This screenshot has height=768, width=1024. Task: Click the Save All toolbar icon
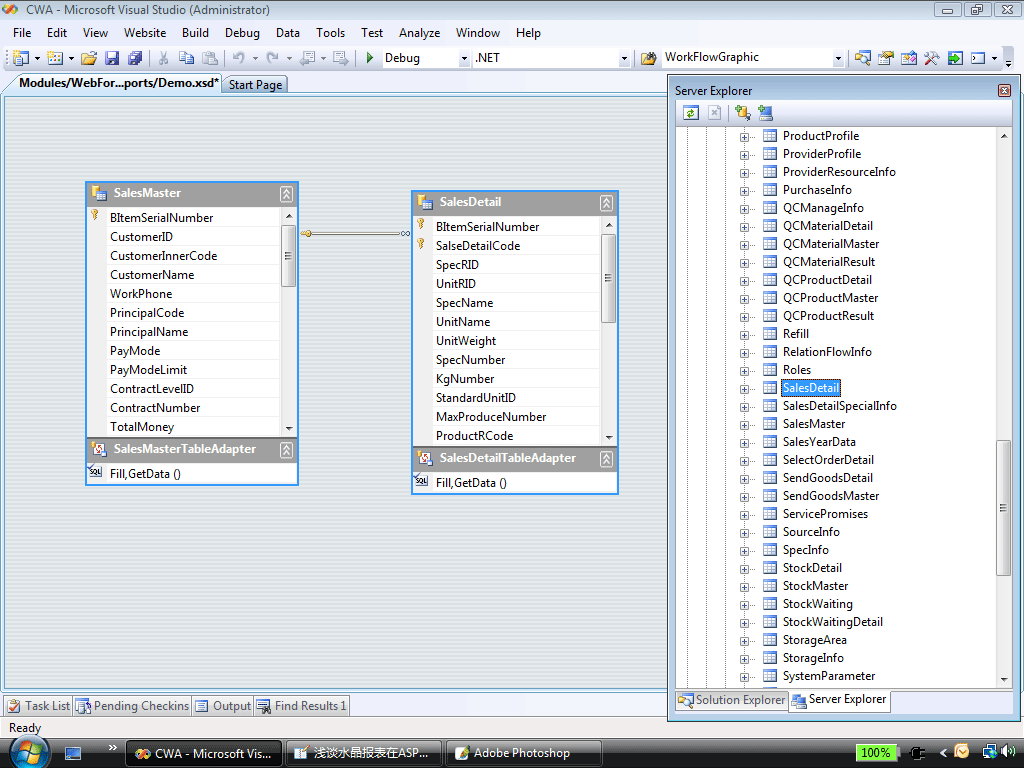[135, 58]
